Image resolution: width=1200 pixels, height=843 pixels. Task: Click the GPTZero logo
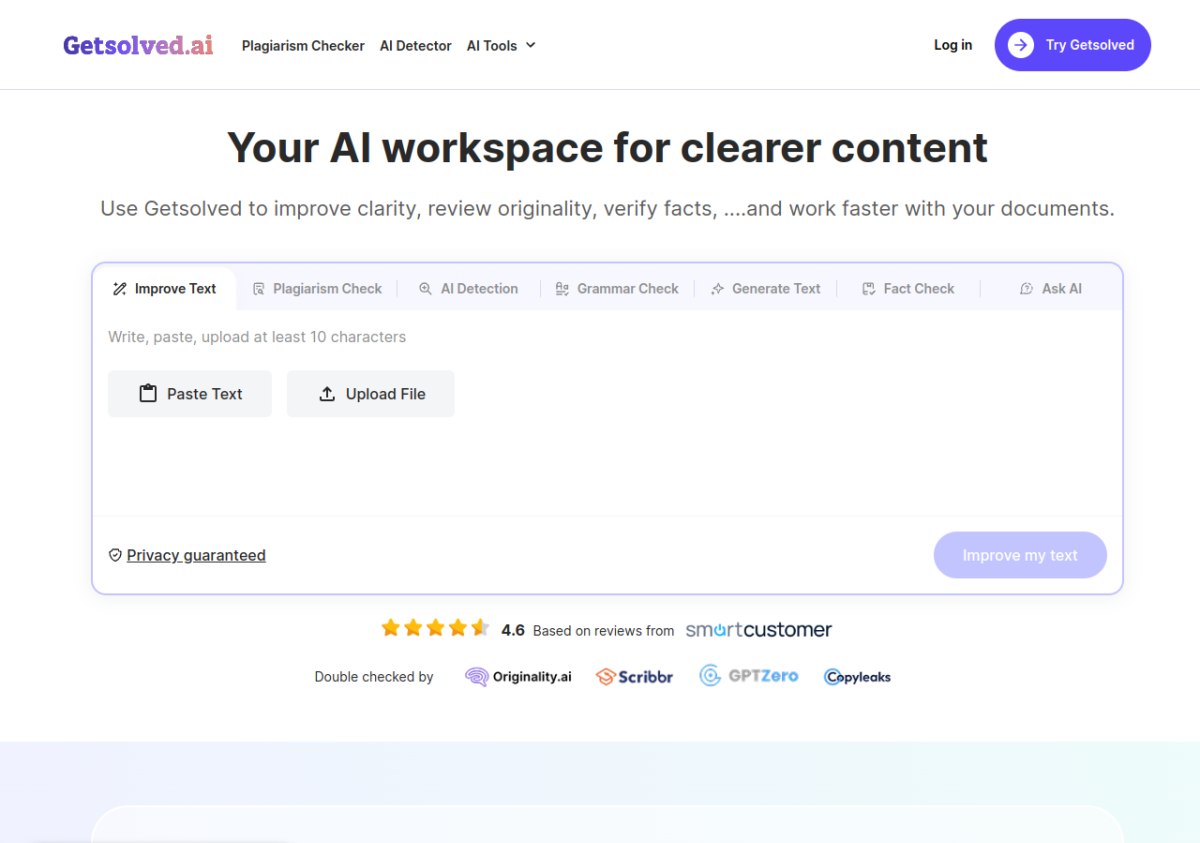pos(749,676)
